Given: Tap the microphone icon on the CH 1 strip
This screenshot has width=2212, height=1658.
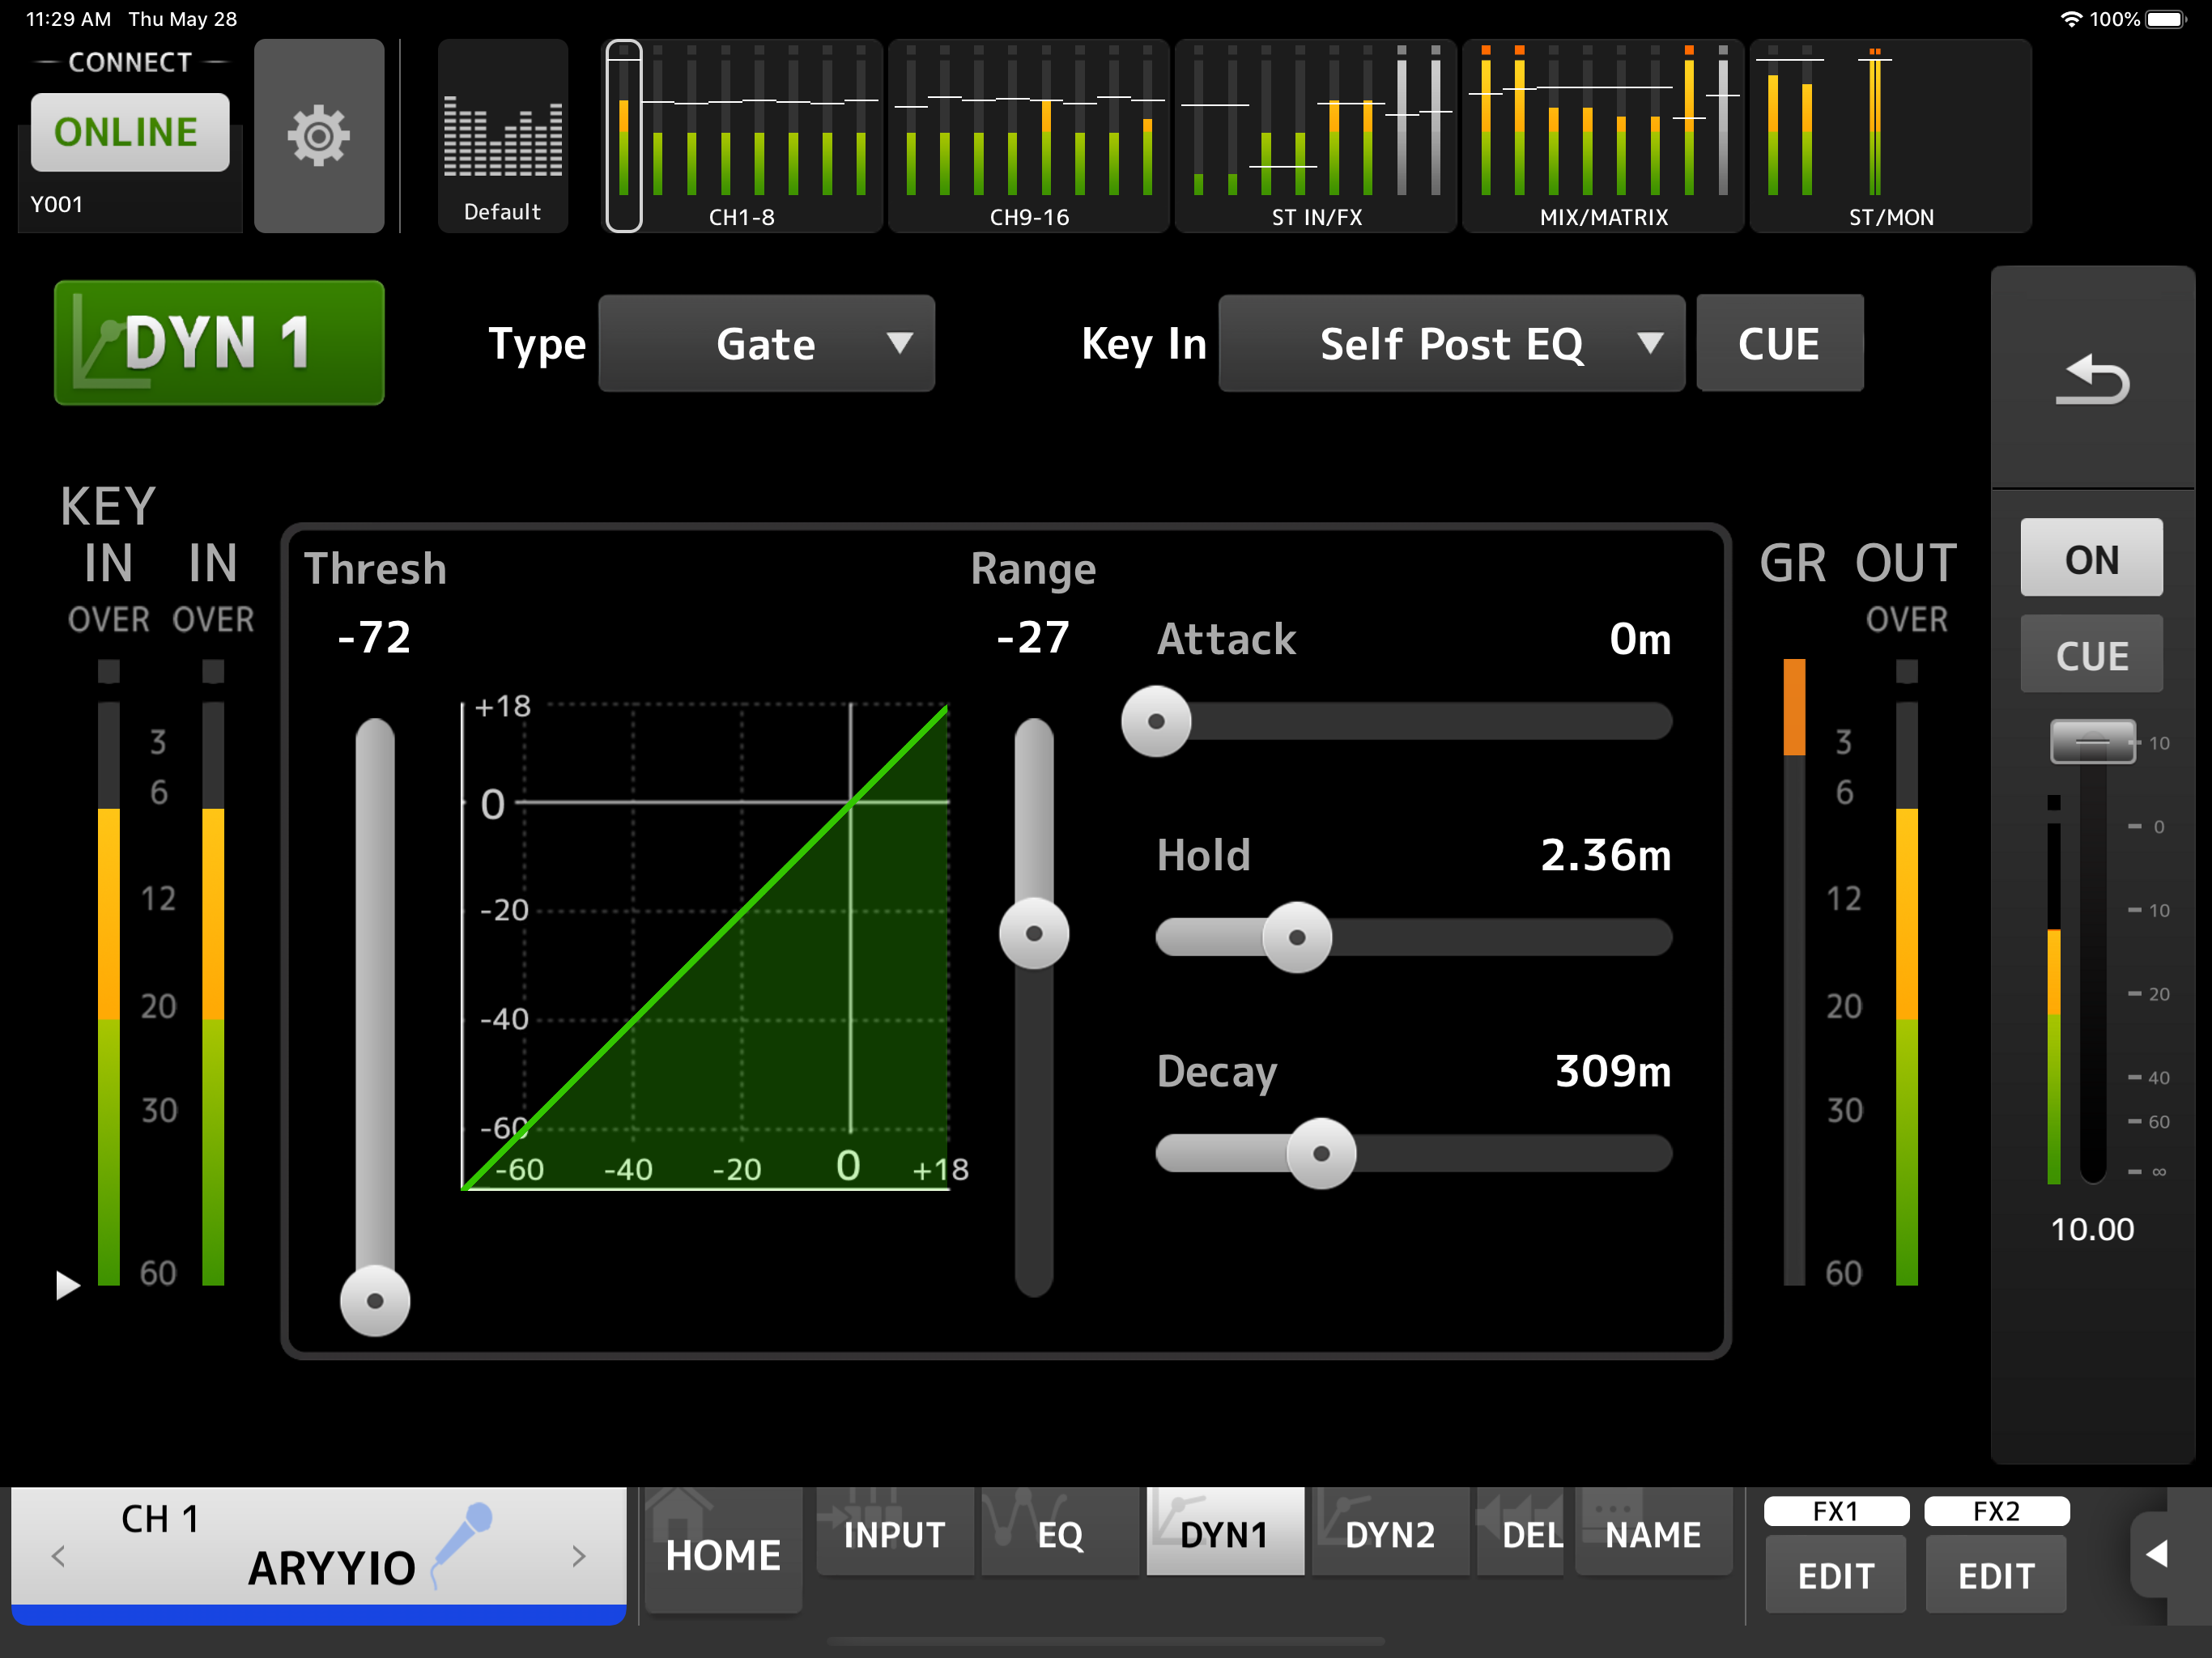Looking at the screenshot, I should (462, 1540).
